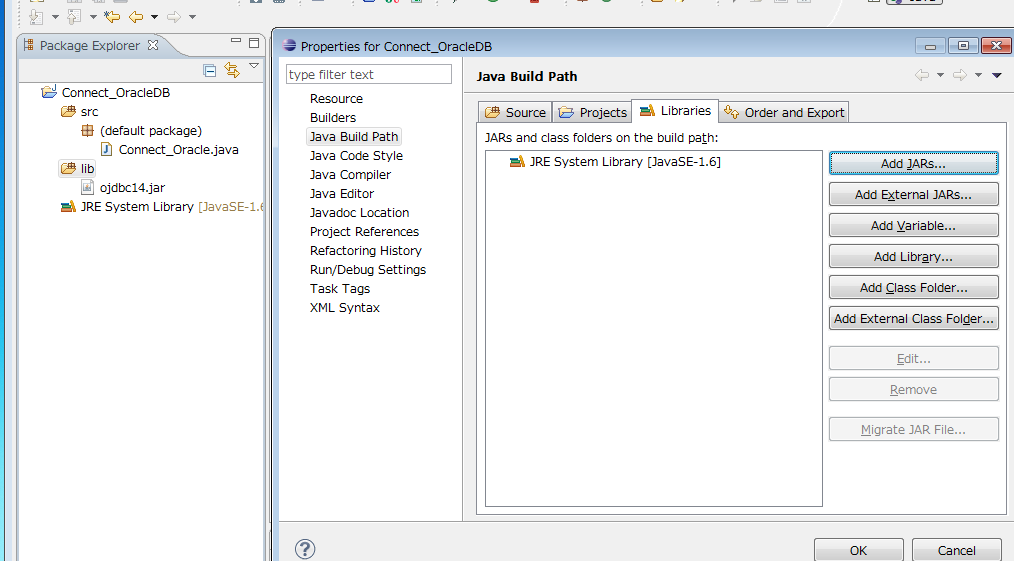Open Next Annotation dropdown arrow
This screenshot has width=1014, height=561.
[55, 17]
